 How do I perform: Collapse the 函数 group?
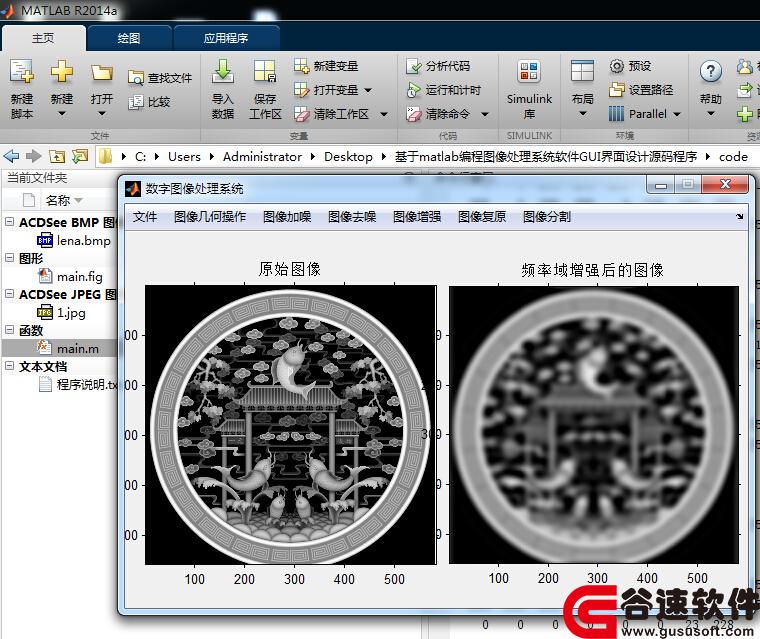click(x=9, y=330)
